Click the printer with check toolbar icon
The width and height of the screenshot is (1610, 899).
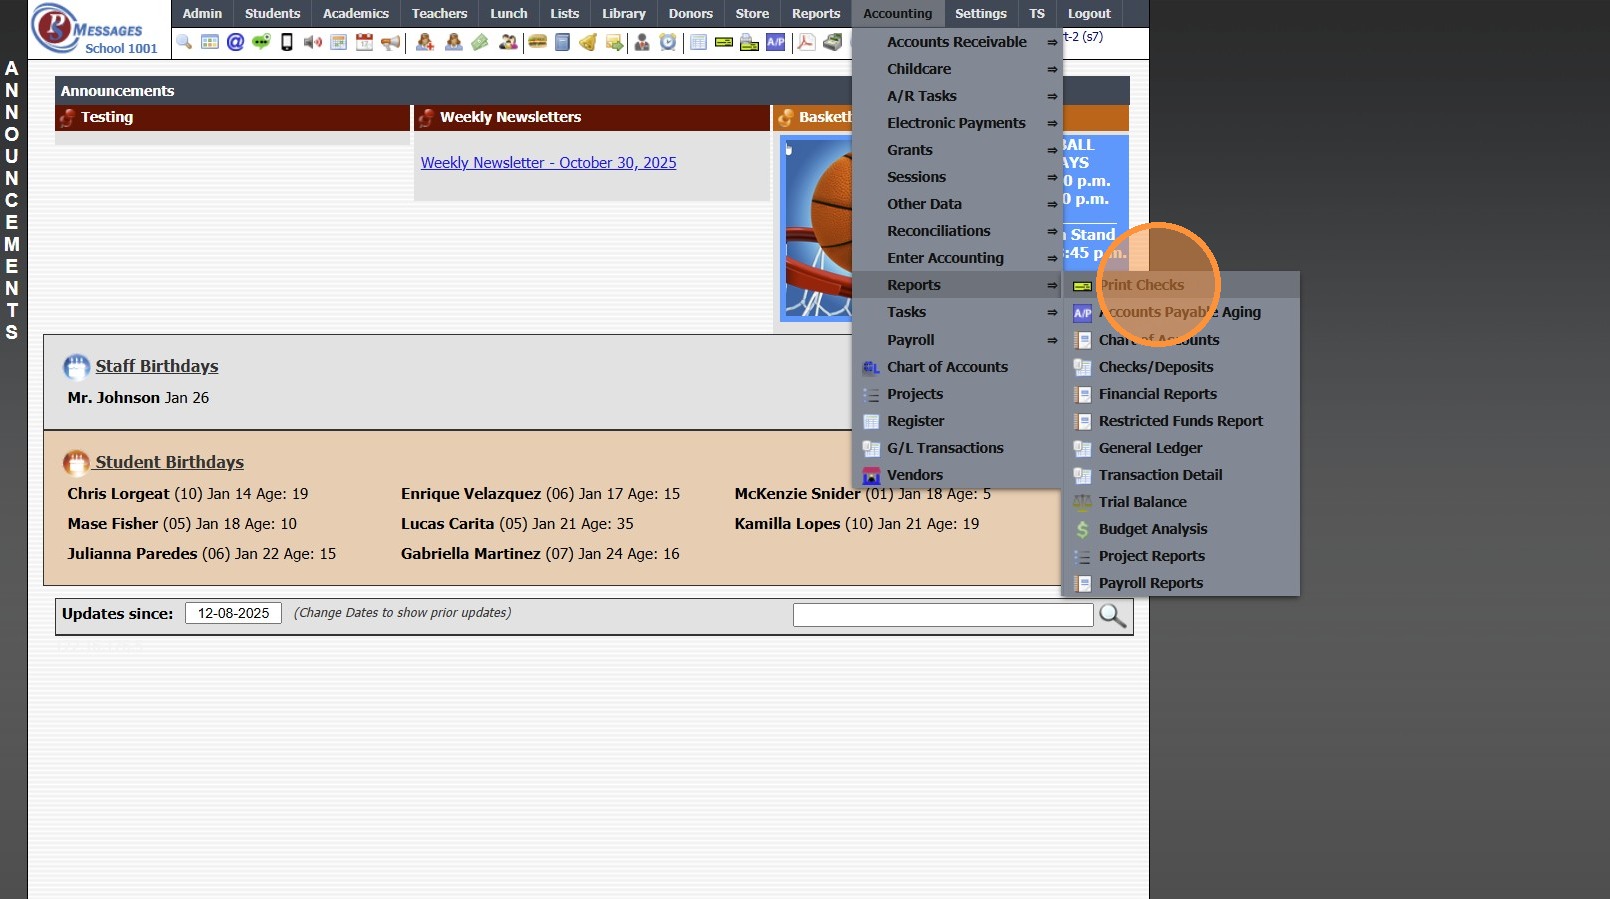749,42
